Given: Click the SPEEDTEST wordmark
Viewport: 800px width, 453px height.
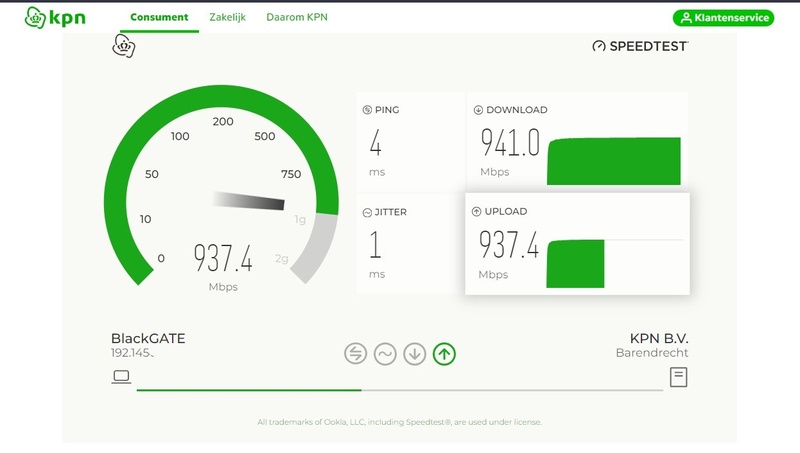Looking at the screenshot, I should (648, 46).
